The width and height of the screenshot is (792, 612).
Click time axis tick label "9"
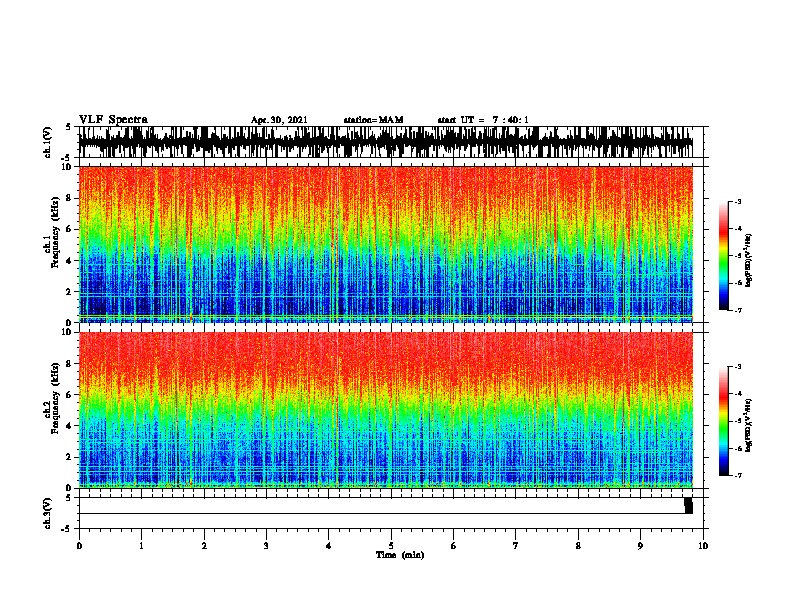(x=640, y=546)
